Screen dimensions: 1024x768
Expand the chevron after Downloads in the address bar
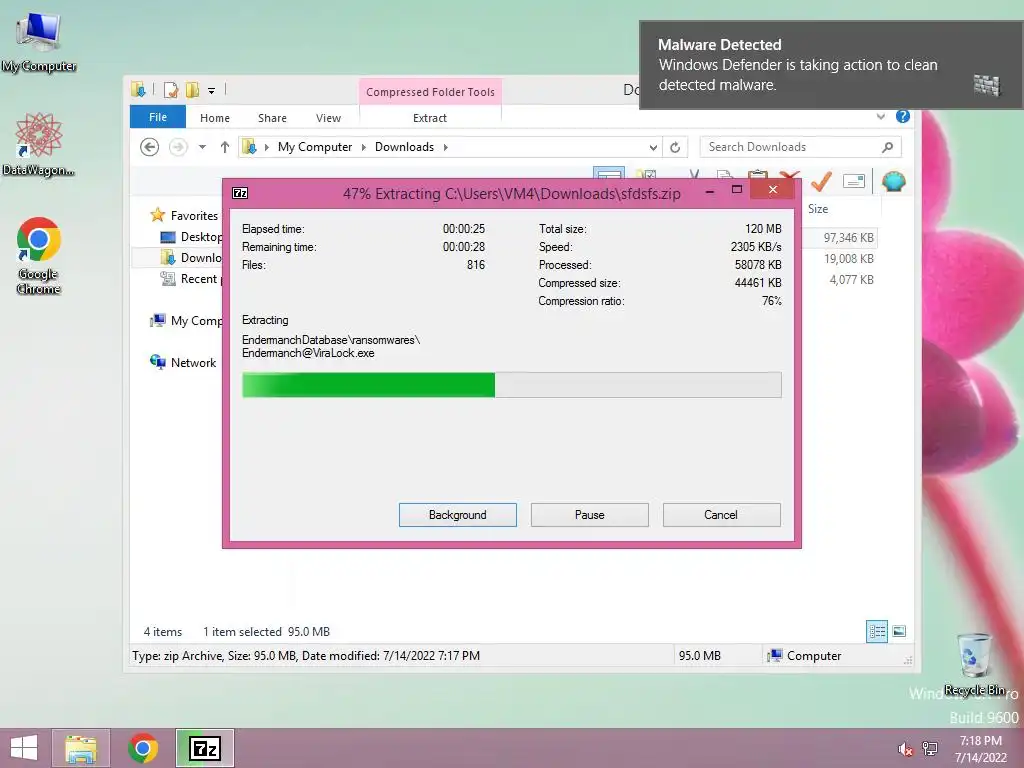point(445,147)
